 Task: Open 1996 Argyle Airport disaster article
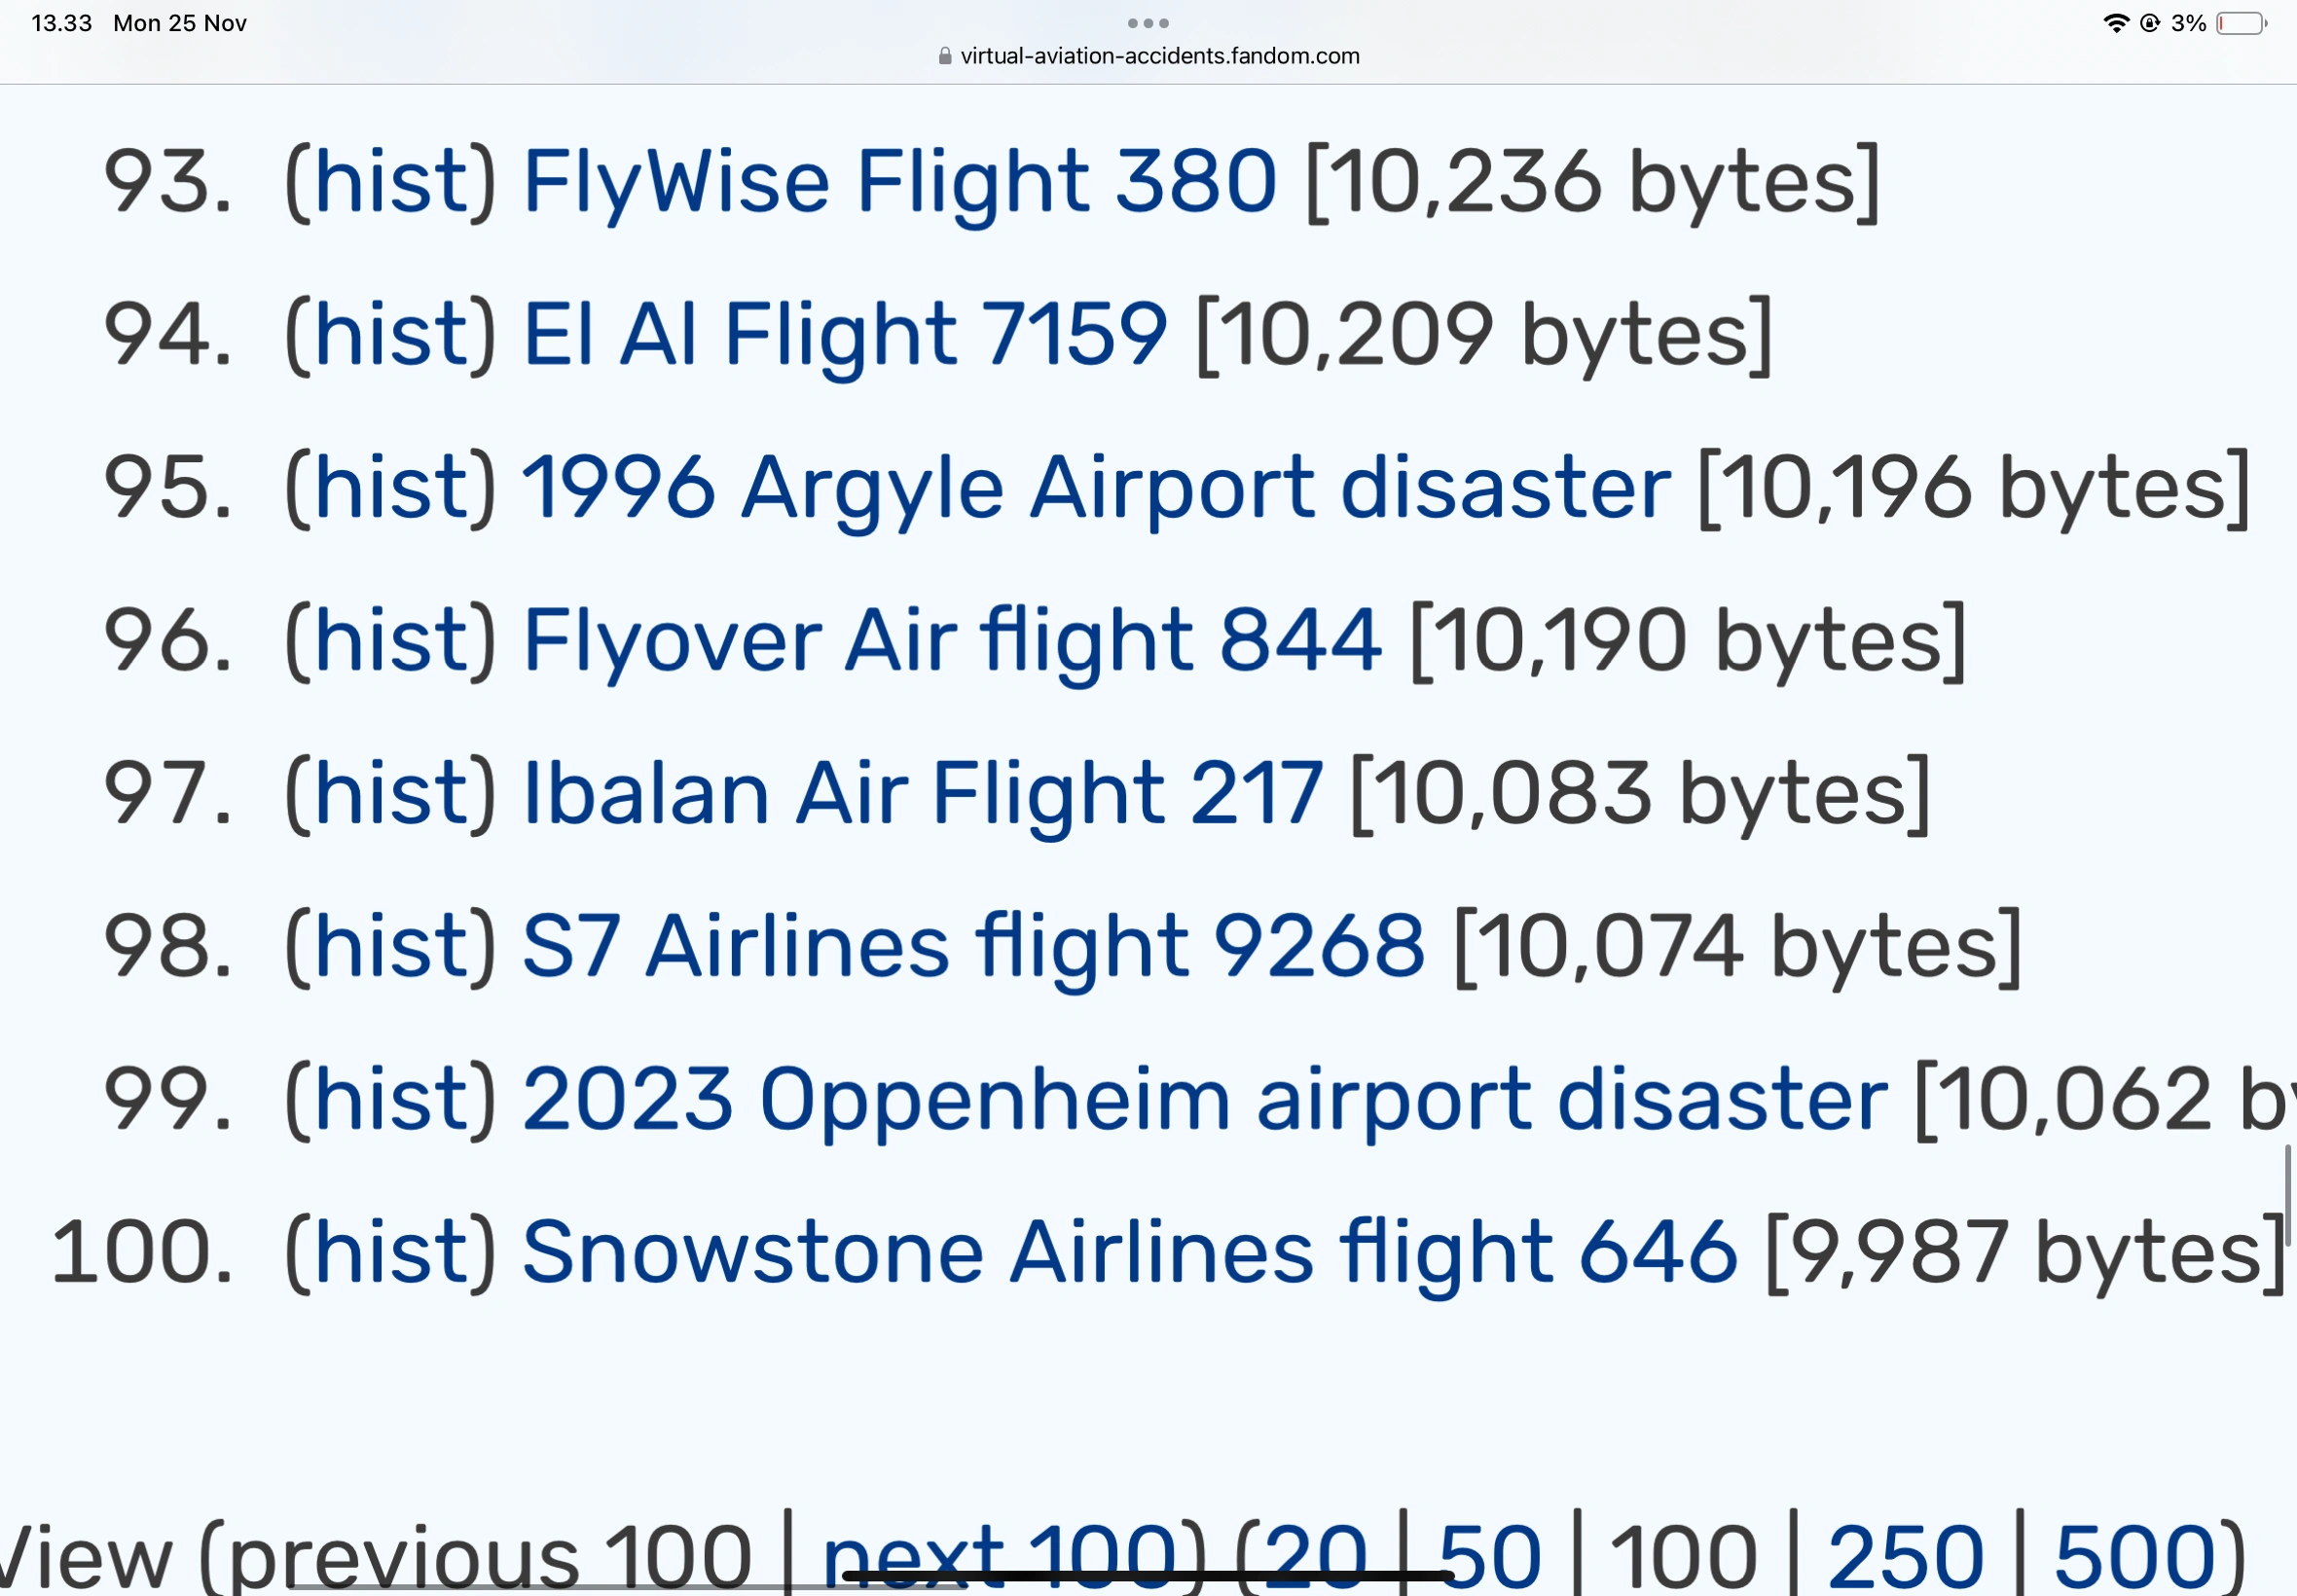1096,488
